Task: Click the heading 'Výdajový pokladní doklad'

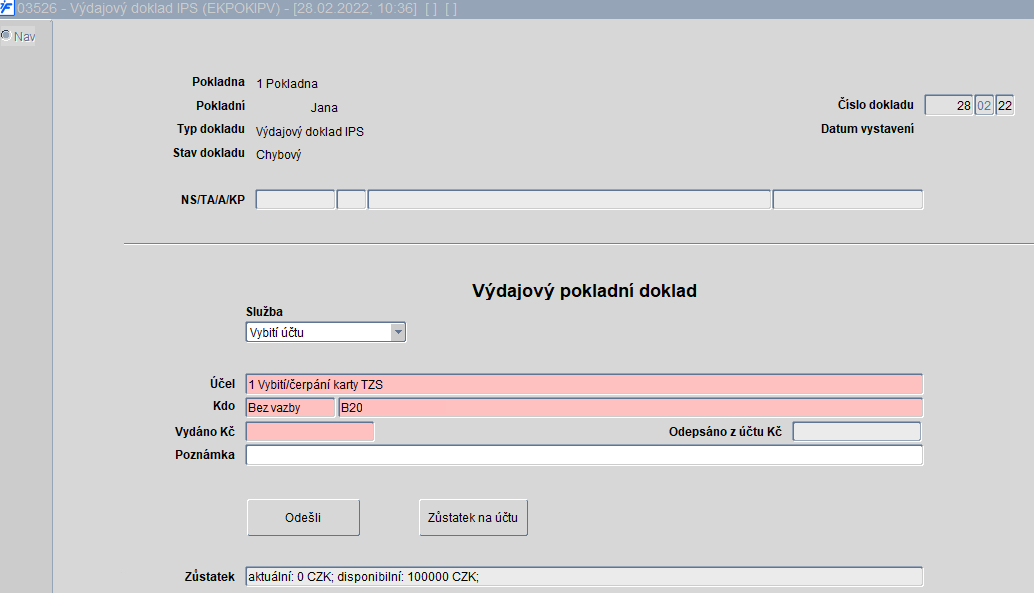Action: coord(584,291)
